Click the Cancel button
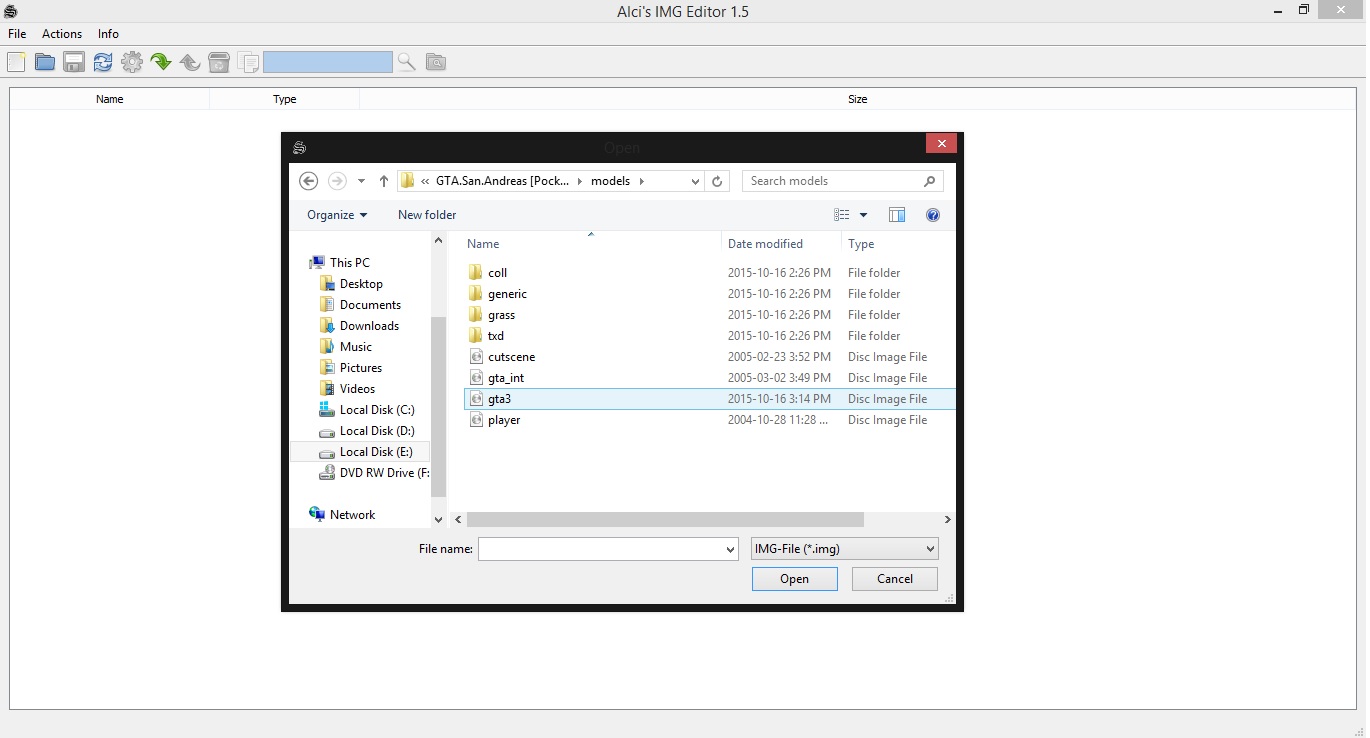This screenshot has height=738, width=1370. pyautogui.click(x=894, y=579)
